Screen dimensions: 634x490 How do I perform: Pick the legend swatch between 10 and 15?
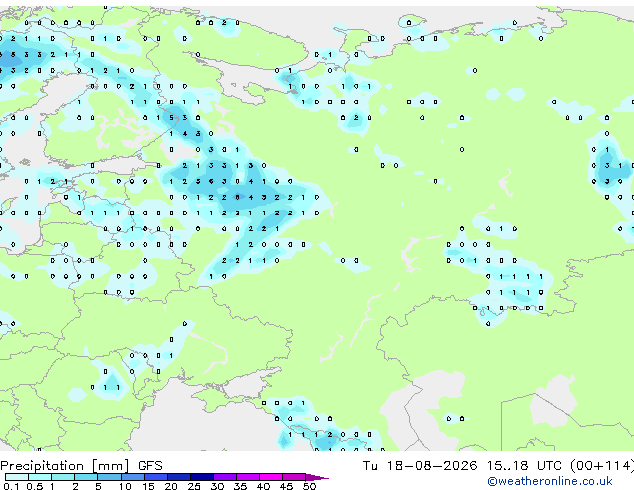132,477
